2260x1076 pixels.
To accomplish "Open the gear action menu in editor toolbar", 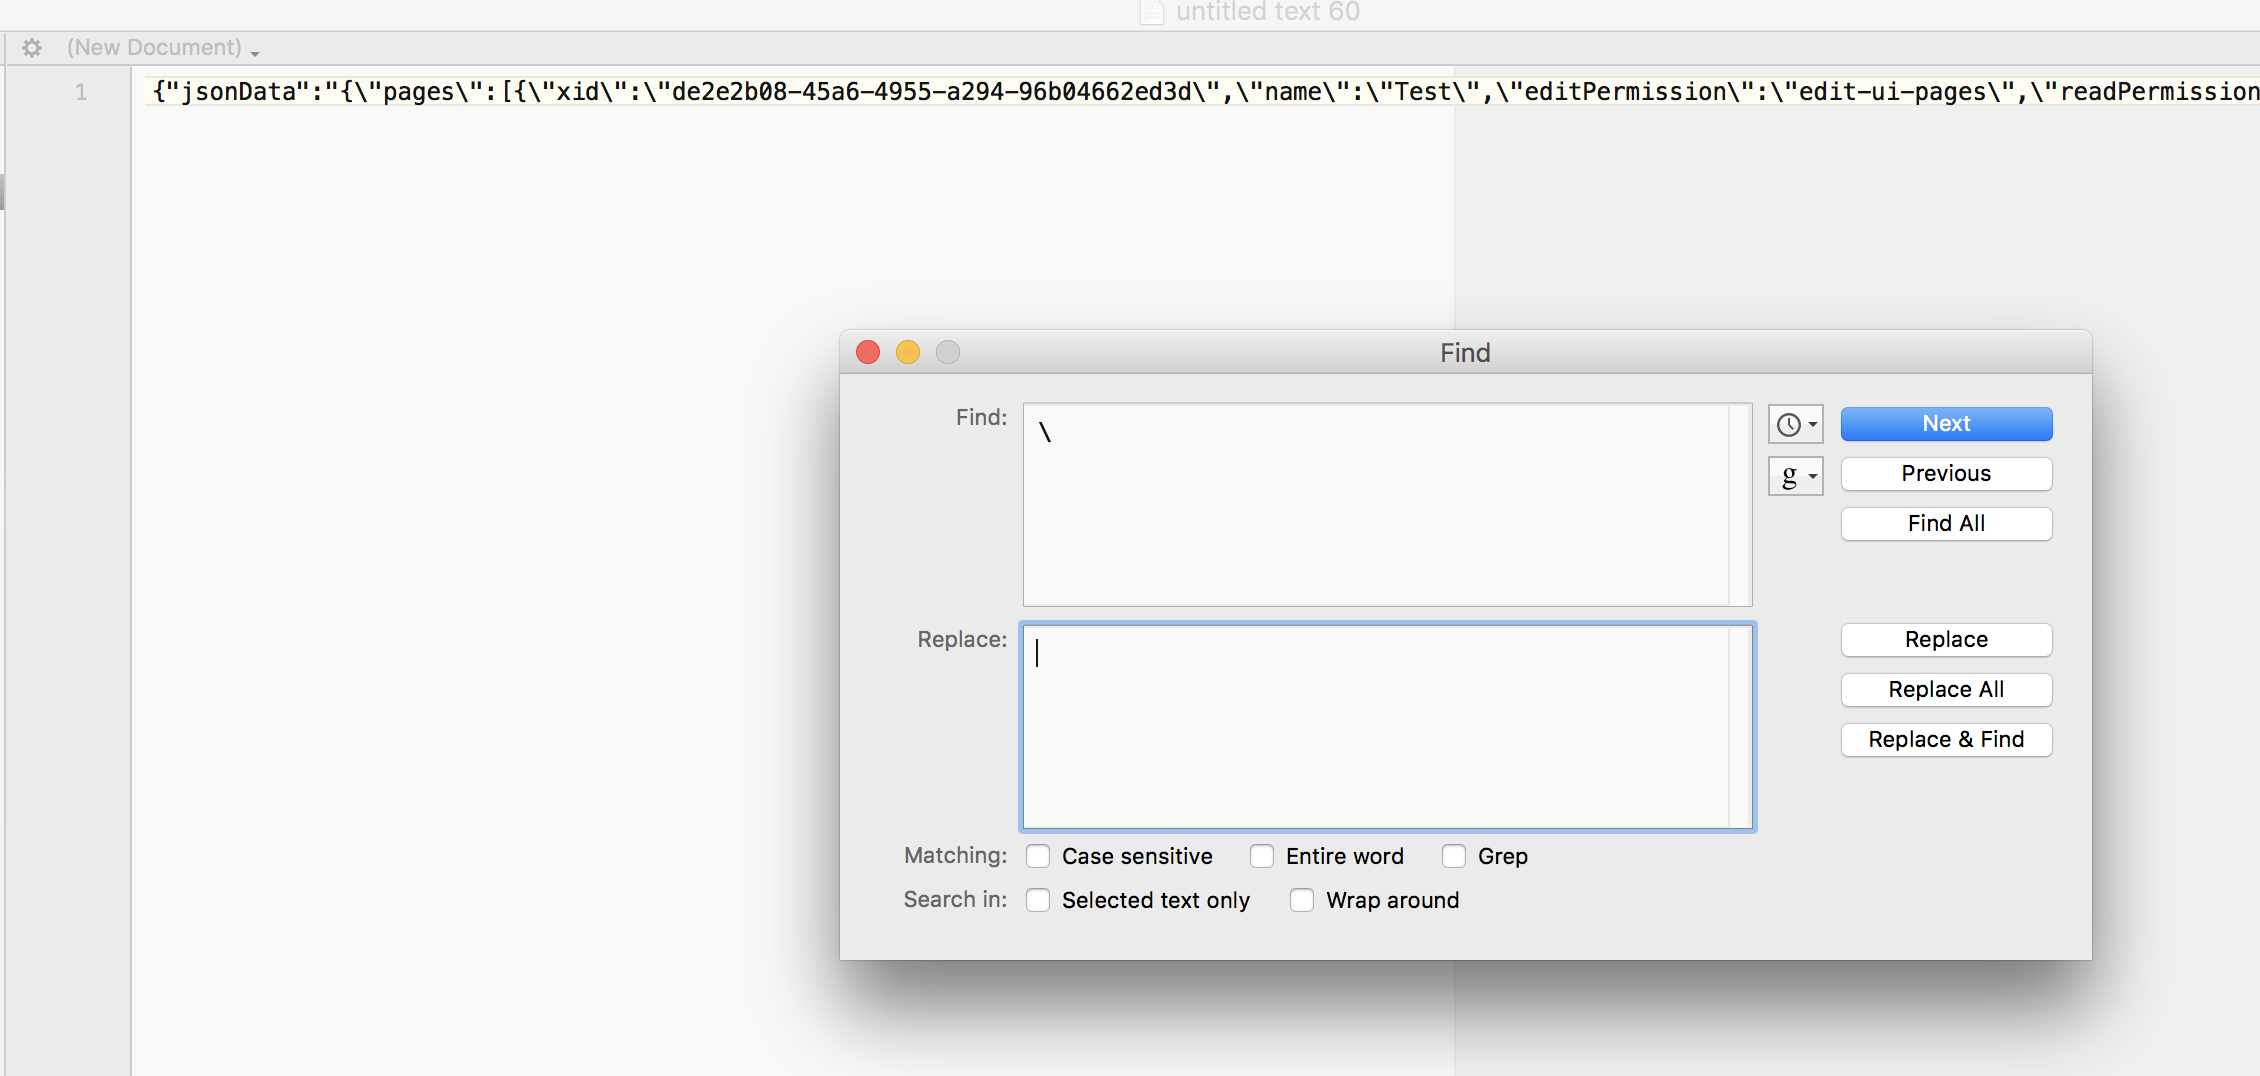I will pos(32,48).
